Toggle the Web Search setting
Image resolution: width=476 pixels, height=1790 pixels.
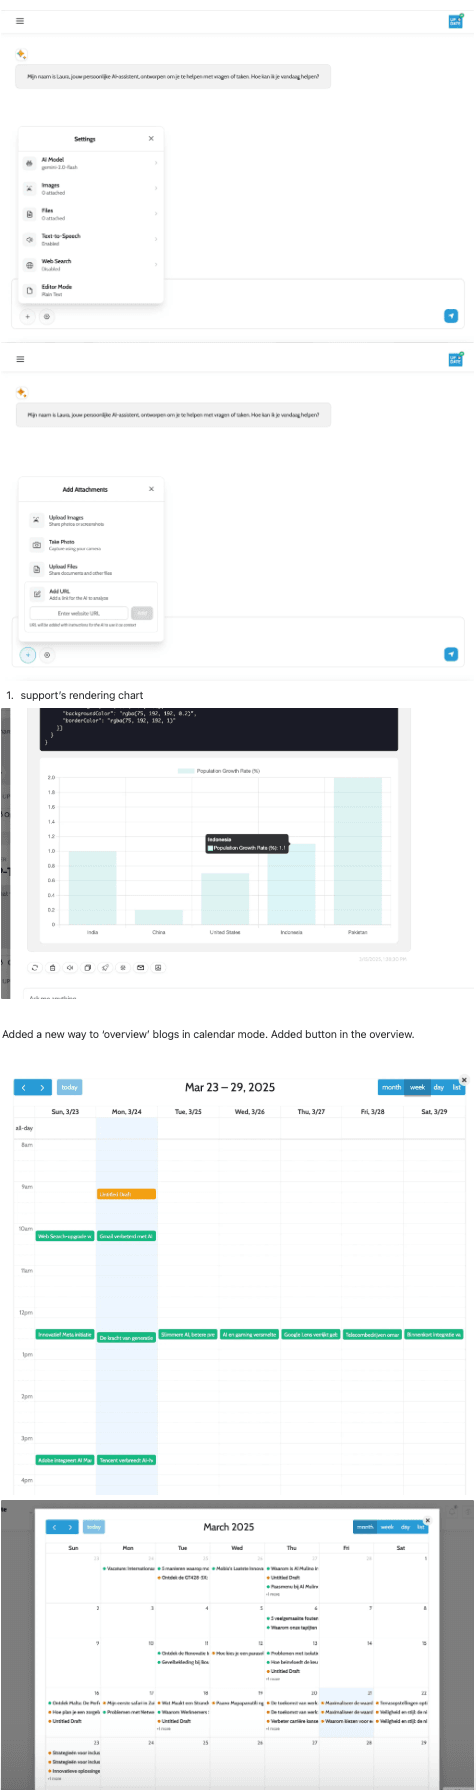[x=91, y=264]
